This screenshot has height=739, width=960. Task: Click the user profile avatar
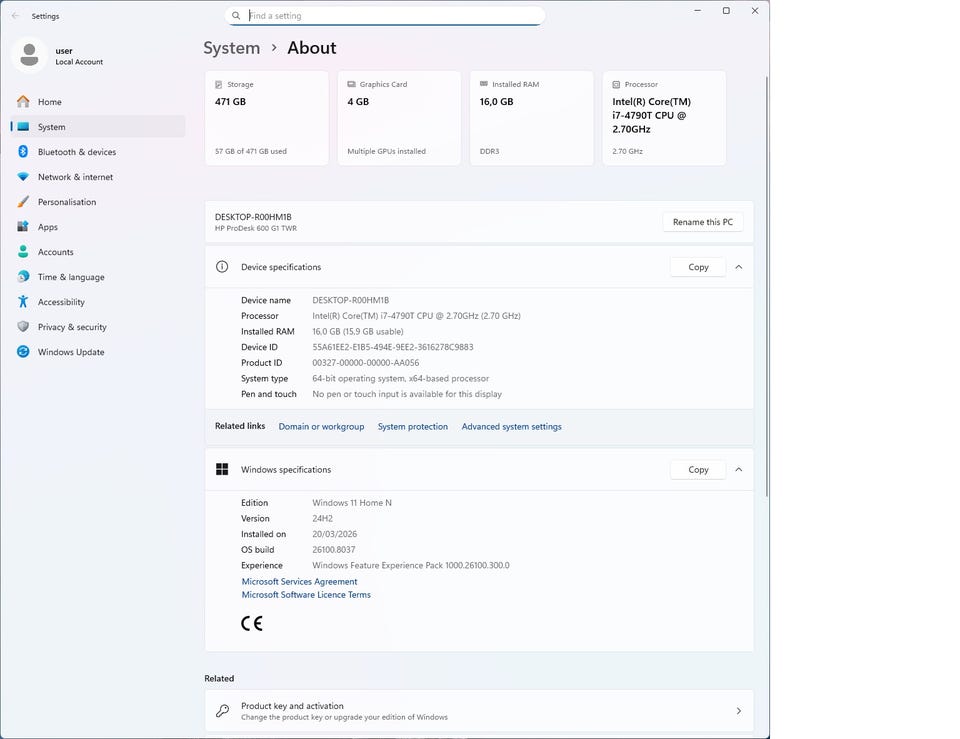tap(30, 56)
